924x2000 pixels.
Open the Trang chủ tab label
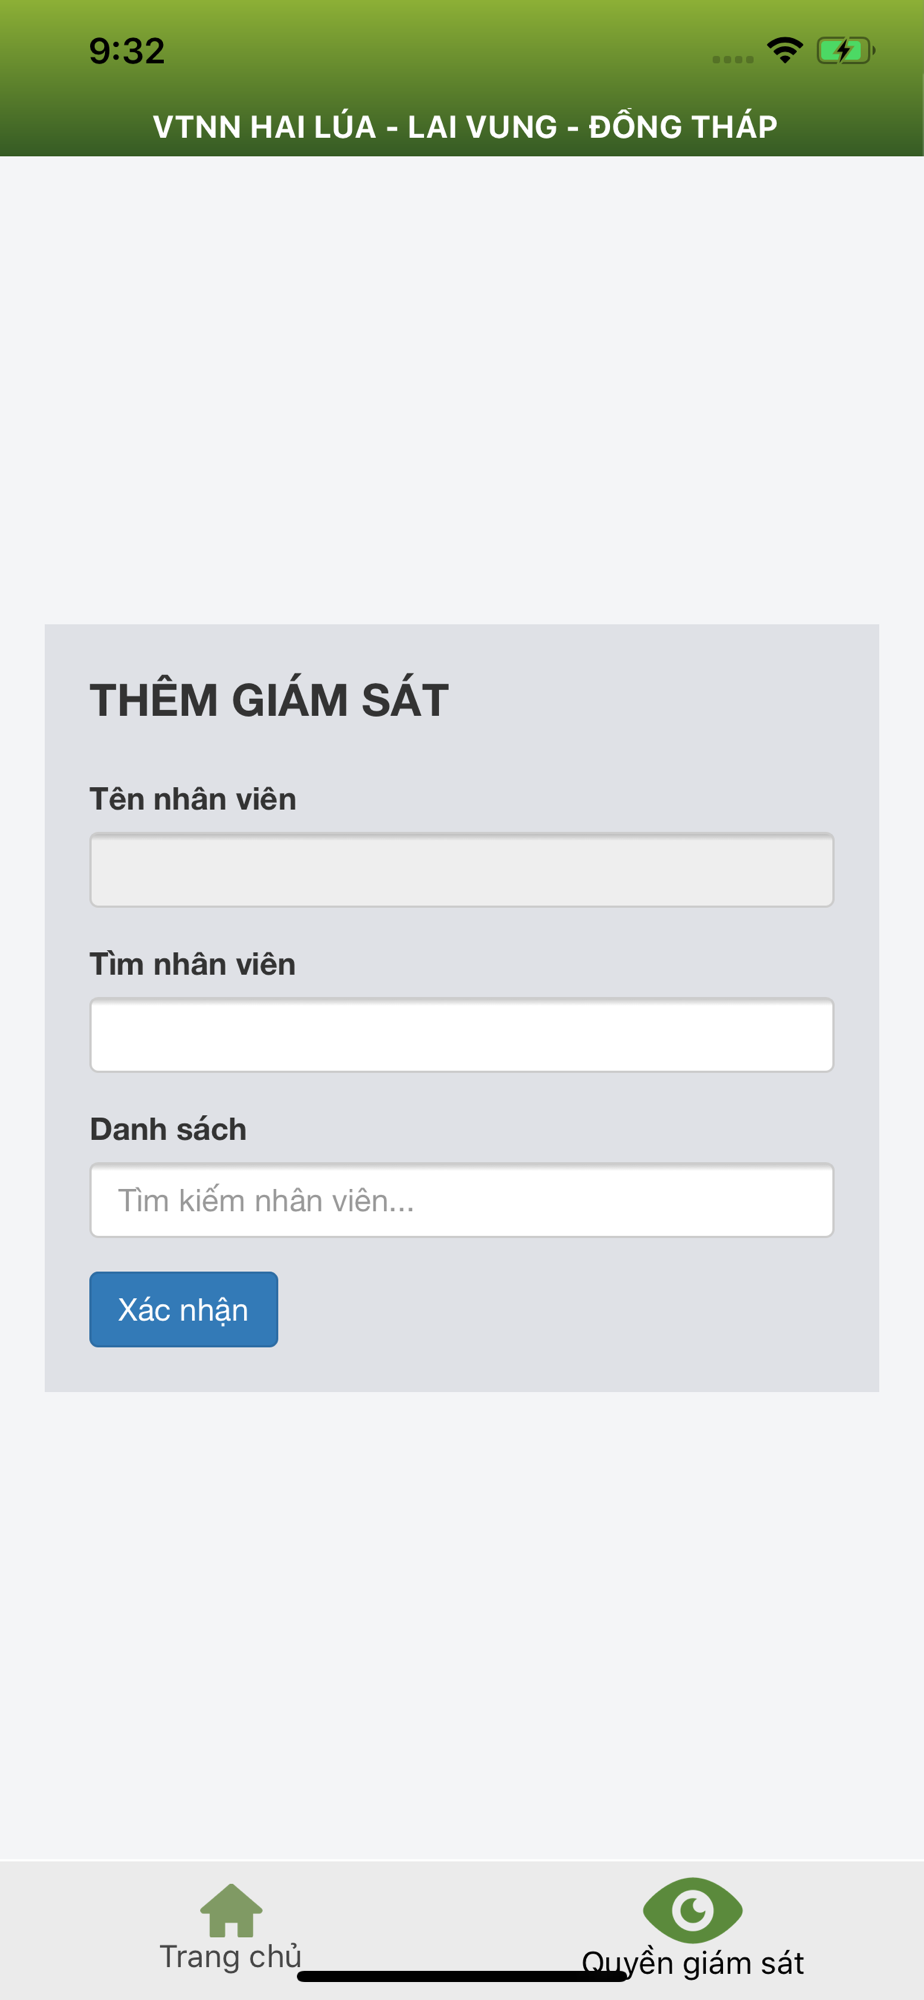(231, 1957)
